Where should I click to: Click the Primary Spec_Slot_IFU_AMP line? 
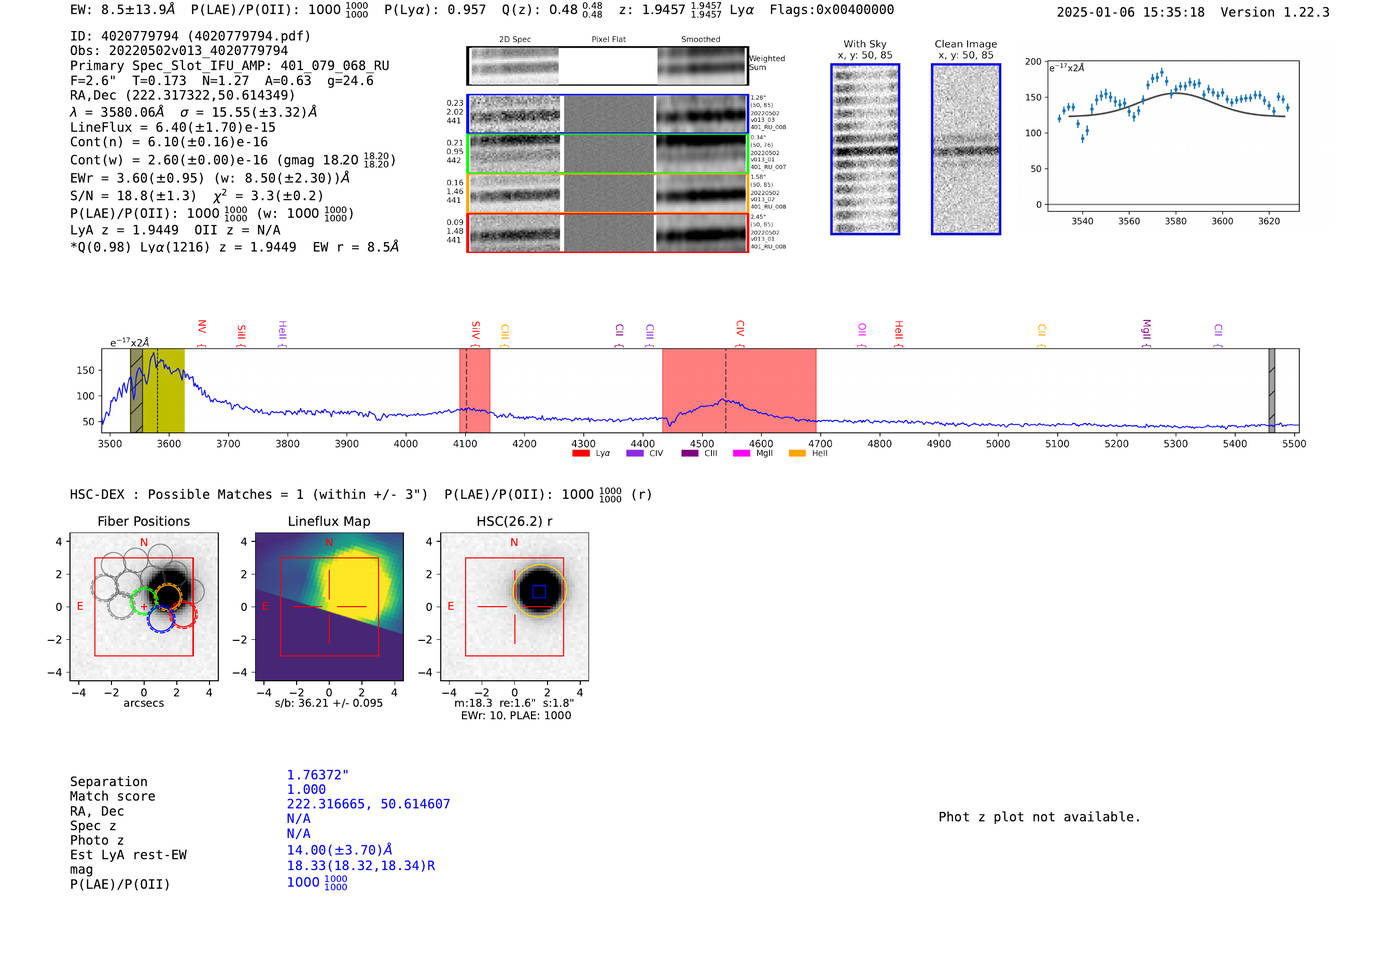(x=230, y=66)
